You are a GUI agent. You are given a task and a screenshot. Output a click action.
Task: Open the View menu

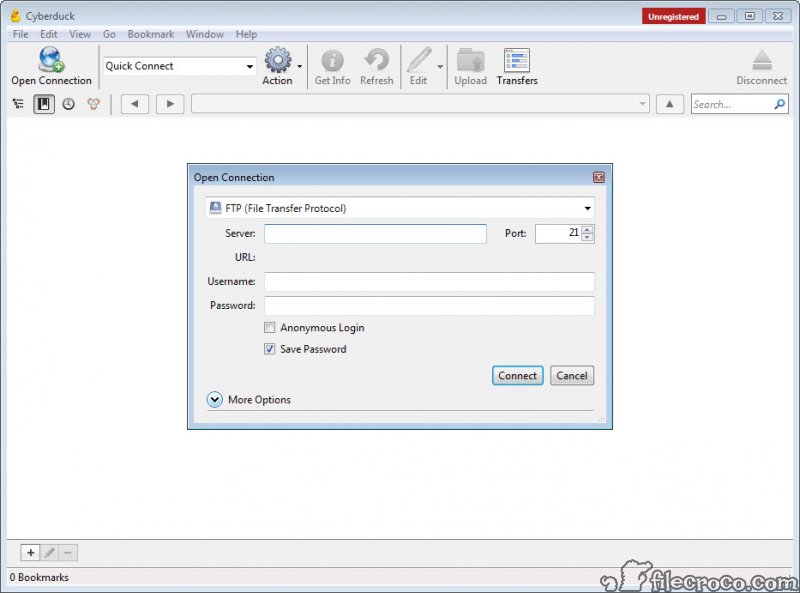click(80, 34)
